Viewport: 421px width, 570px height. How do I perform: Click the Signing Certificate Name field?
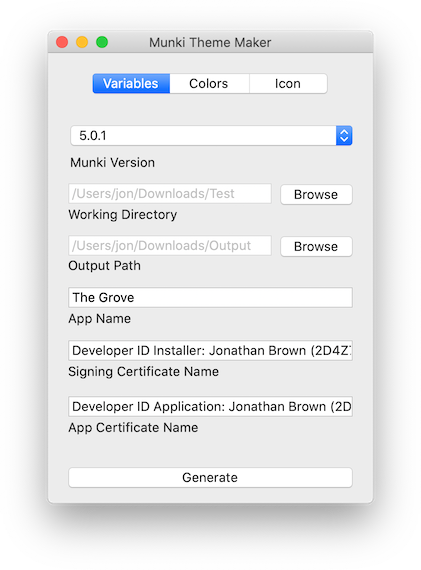coord(210,350)
